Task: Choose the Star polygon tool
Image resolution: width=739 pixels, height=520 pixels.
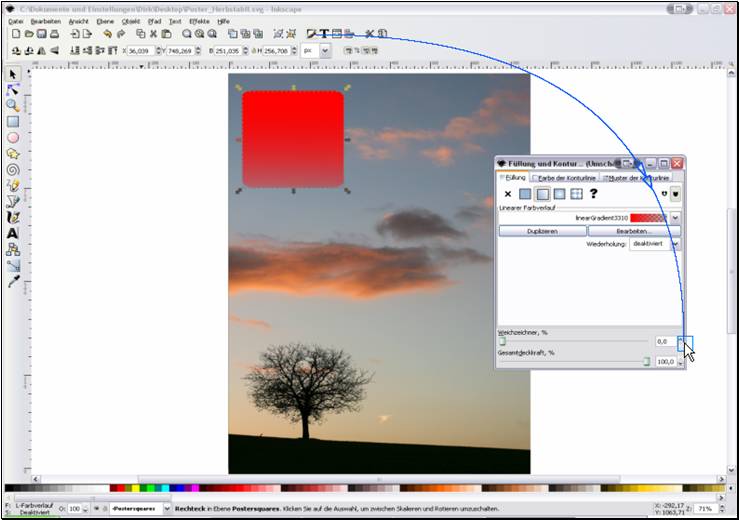Action: (x=13, y=154)
